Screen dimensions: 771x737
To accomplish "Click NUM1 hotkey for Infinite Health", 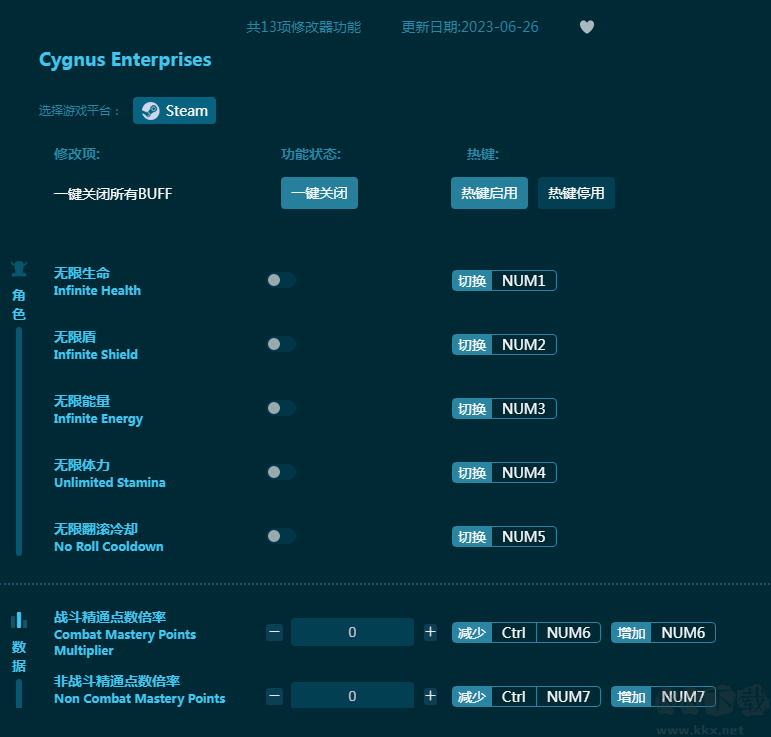I will [x=524, y=281].
